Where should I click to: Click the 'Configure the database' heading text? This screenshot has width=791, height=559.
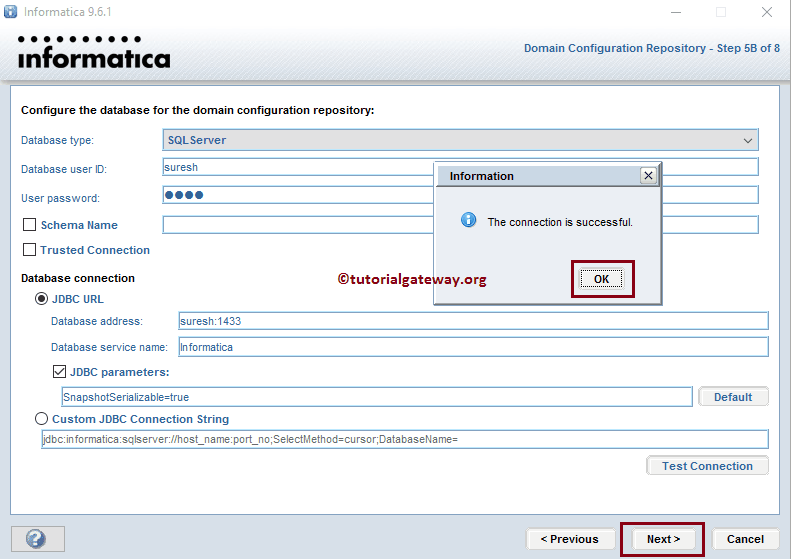pyautogui.click(x=197, y=110)
